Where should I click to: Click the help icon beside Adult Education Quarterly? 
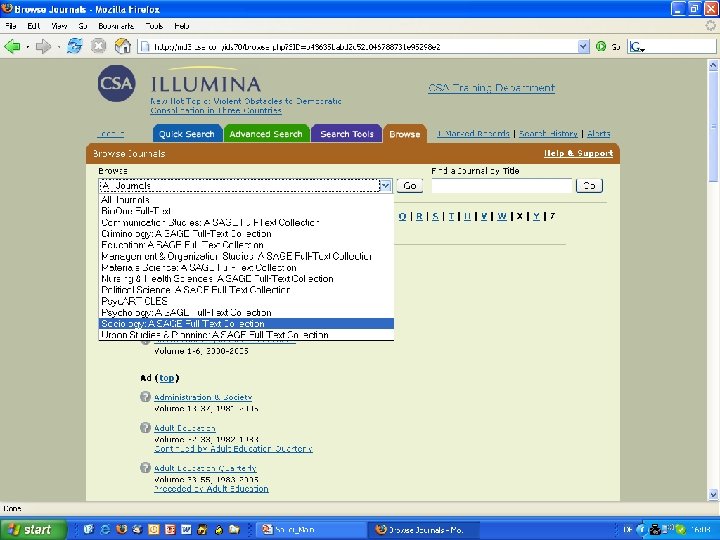point(145,467)
